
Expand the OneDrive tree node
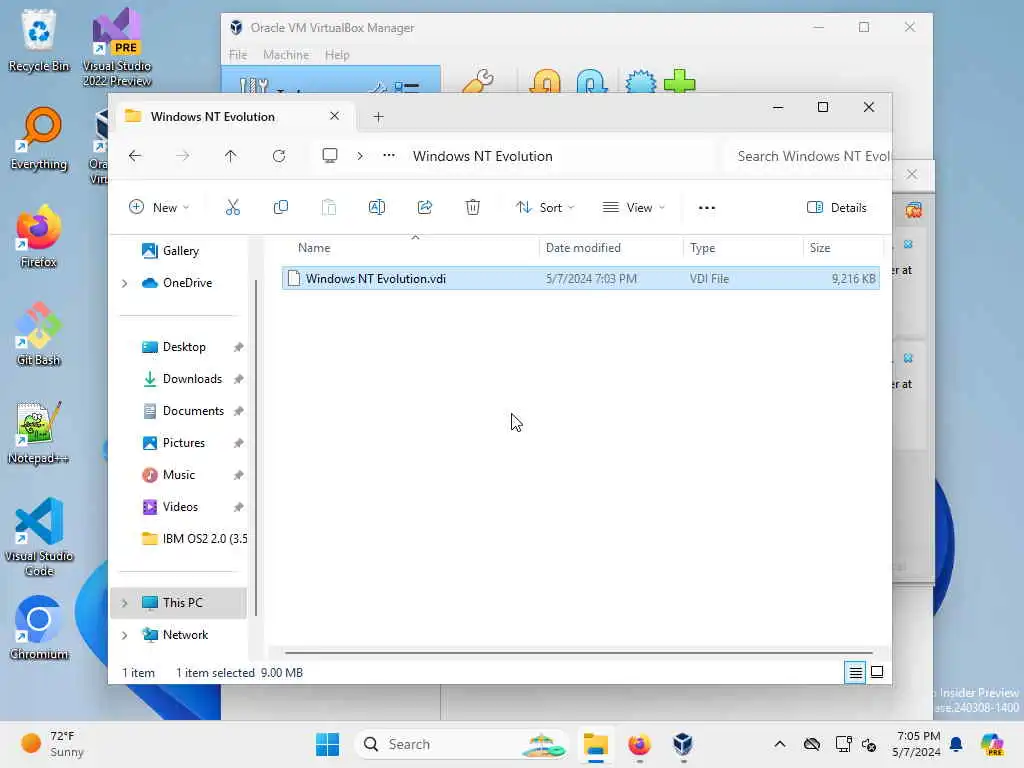point(124,283)
